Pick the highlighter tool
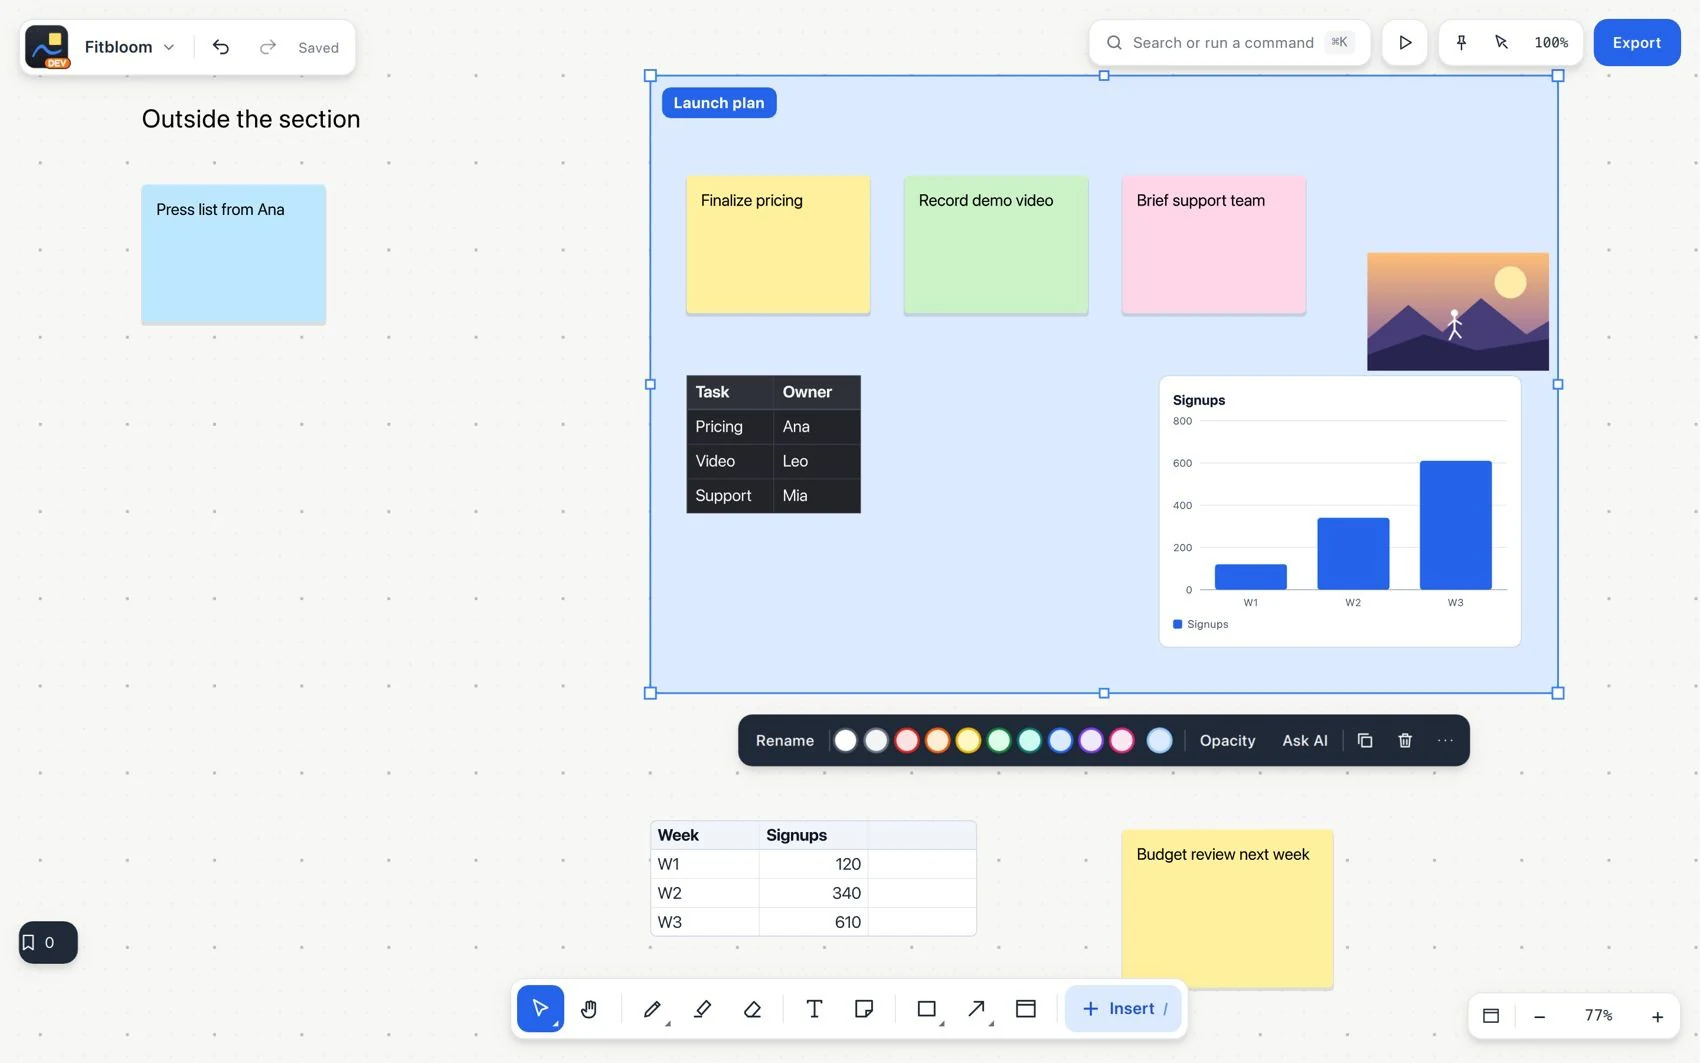The image size is (1700, 1063). (x=702, y=1009)
